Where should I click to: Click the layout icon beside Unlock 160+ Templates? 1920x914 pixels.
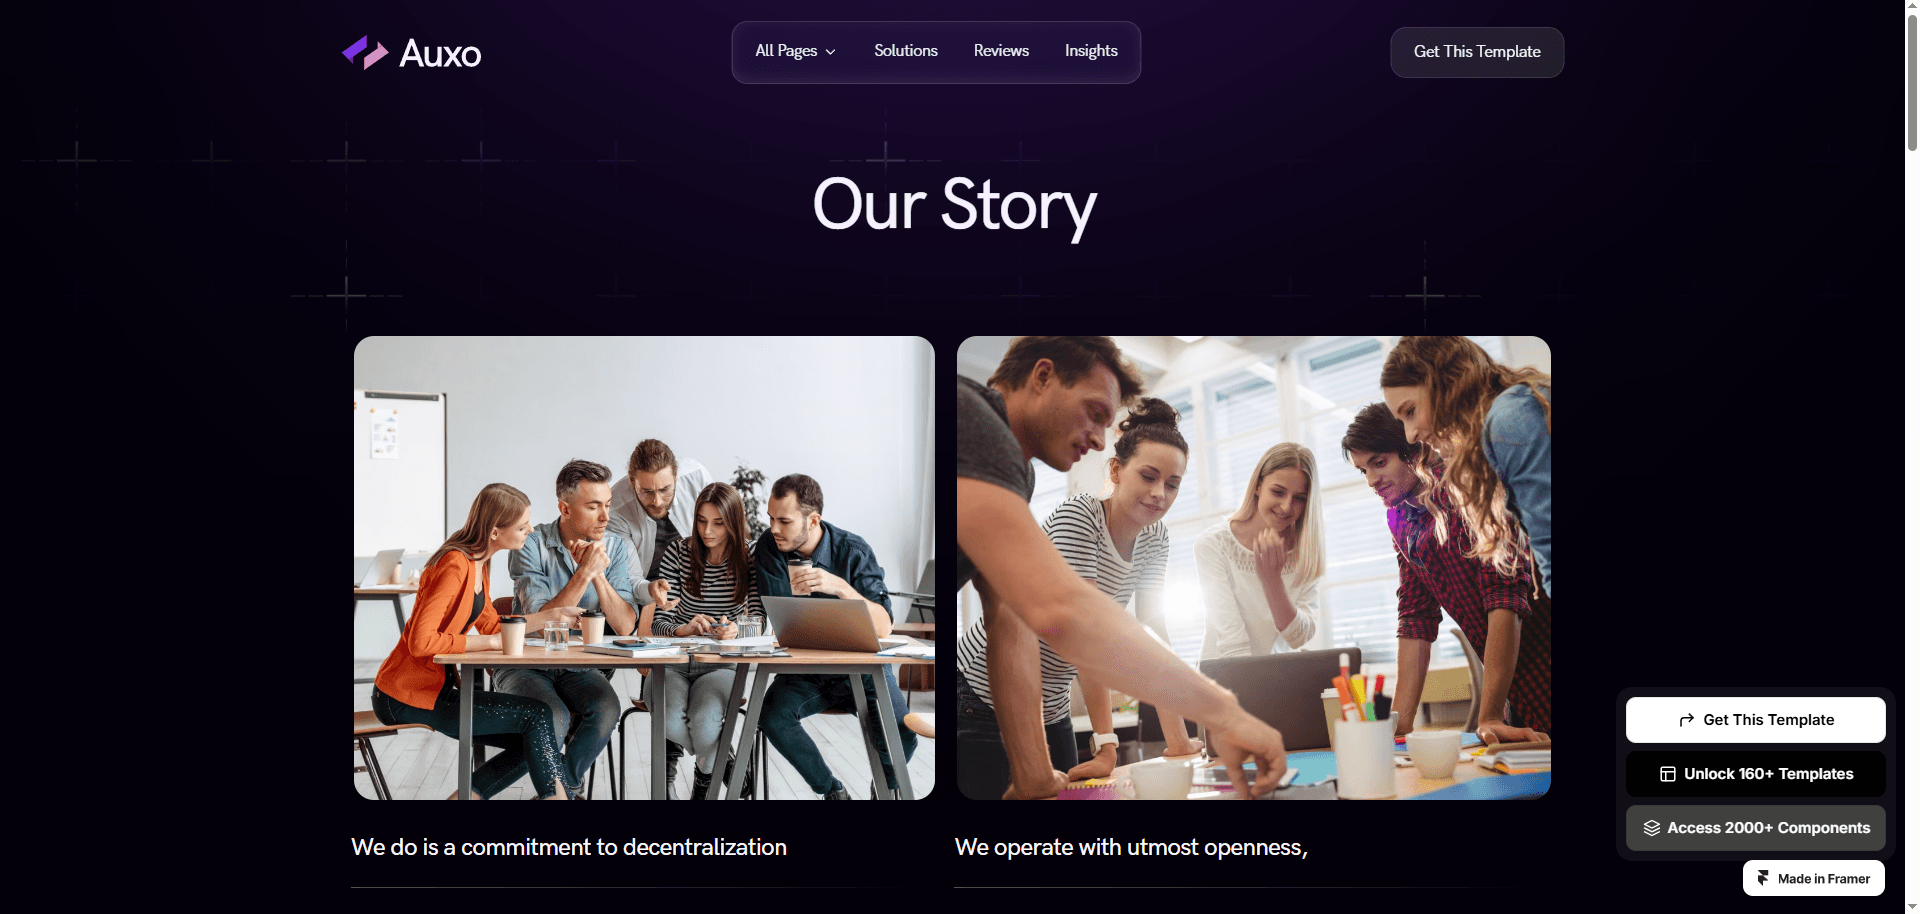[1668, 774]
